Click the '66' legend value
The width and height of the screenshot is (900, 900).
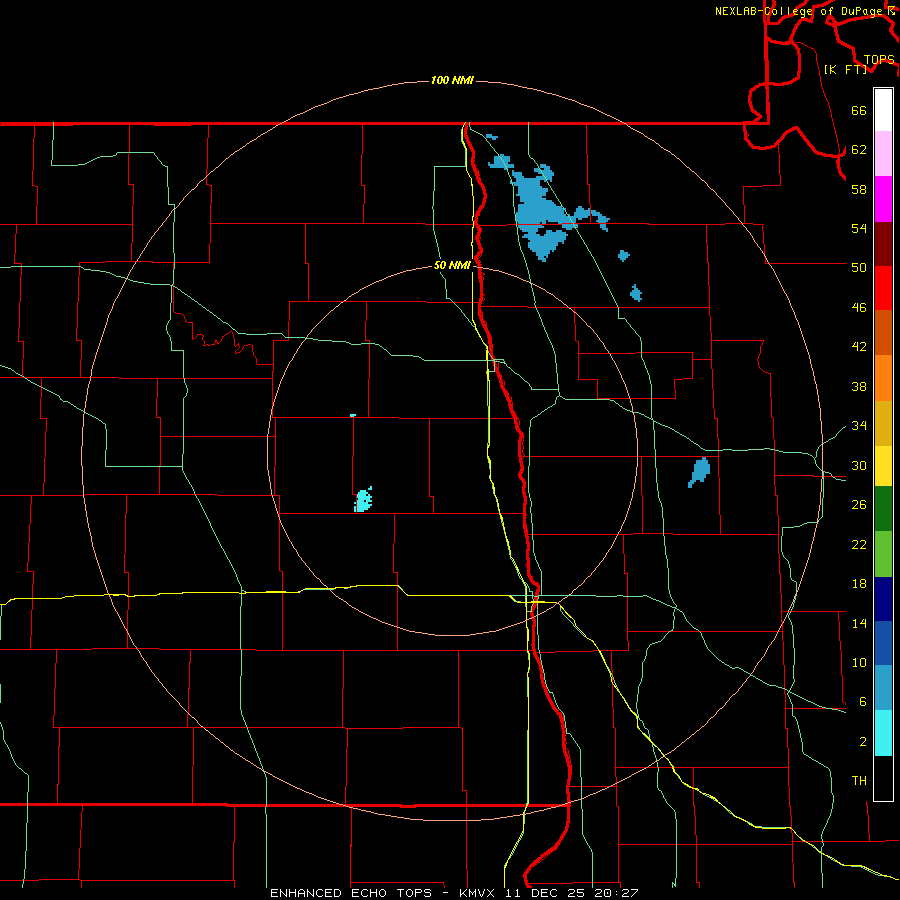point(859,111)
